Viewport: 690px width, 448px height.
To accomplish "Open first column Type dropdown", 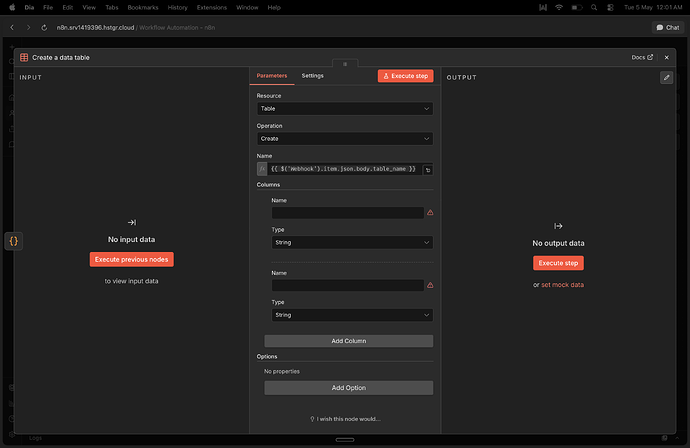I will [352, 242].
